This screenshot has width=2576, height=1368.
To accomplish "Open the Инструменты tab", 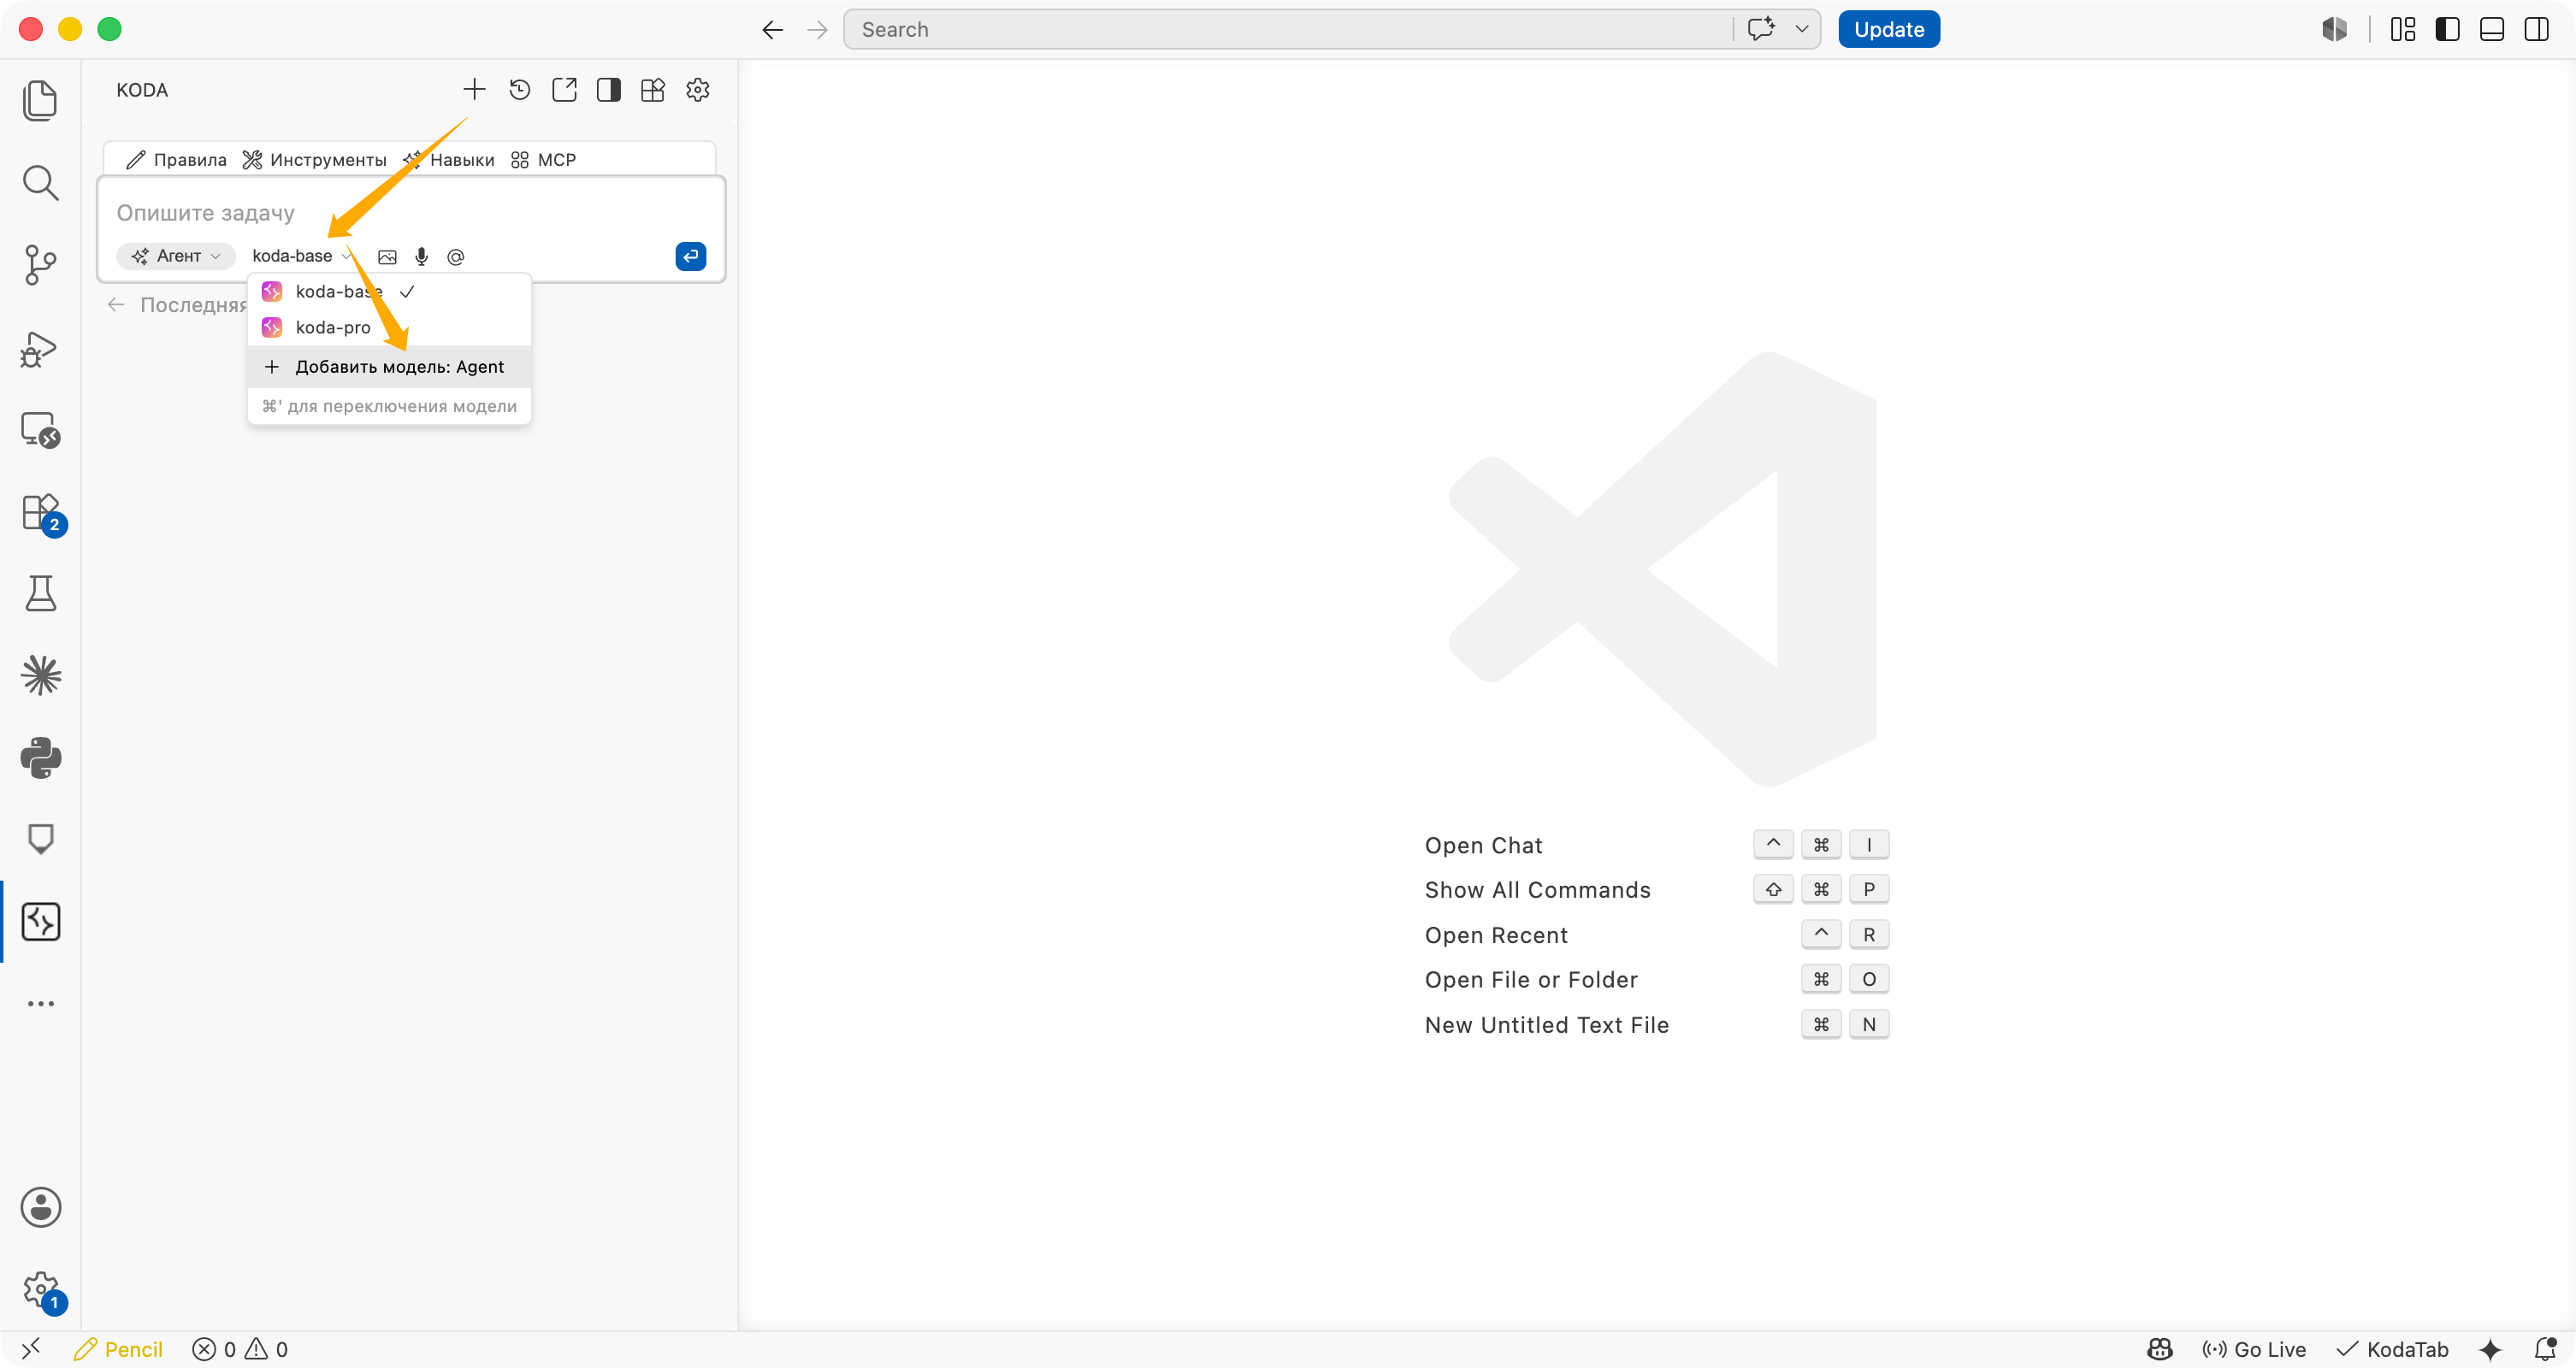I will [314, 160].
